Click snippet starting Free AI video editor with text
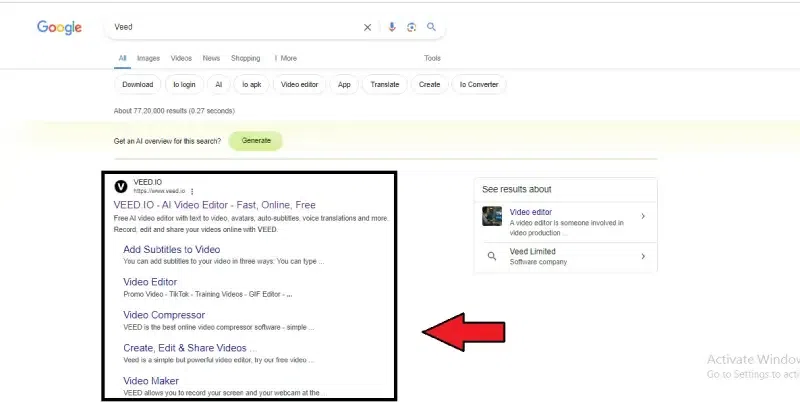Viewport: 800px width, 402px height. [x=251, y=224]
